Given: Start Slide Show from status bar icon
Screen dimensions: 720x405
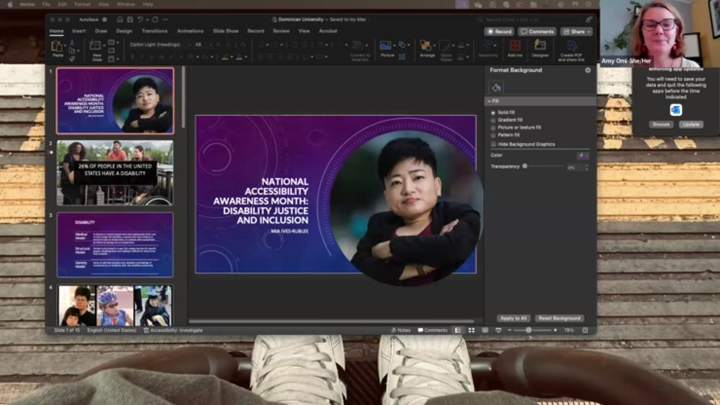Looking at the screenshot, I should pos(498,330).
